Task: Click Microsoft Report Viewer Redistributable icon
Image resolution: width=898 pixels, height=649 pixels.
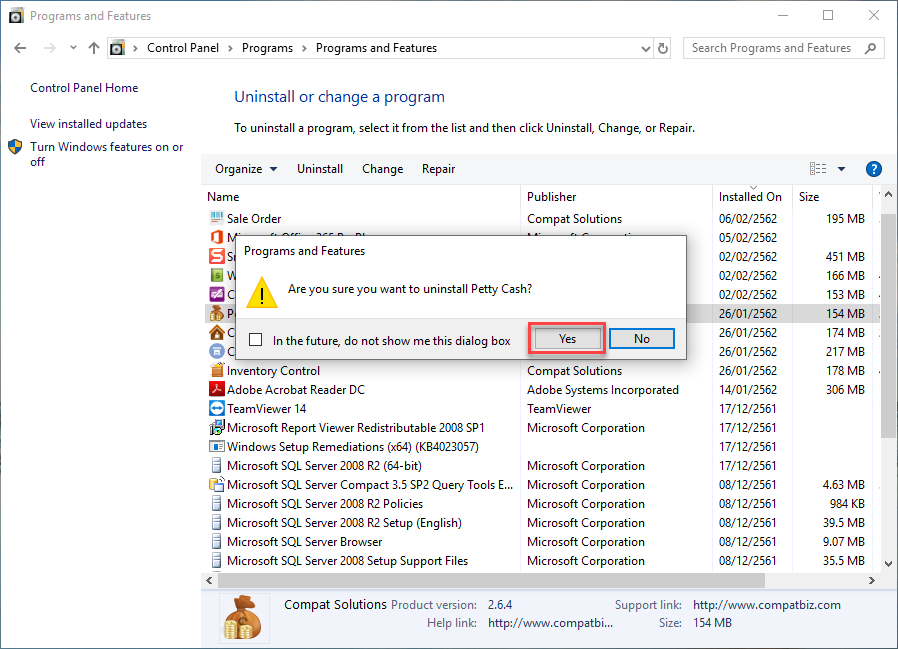Action: click(216, 427)
